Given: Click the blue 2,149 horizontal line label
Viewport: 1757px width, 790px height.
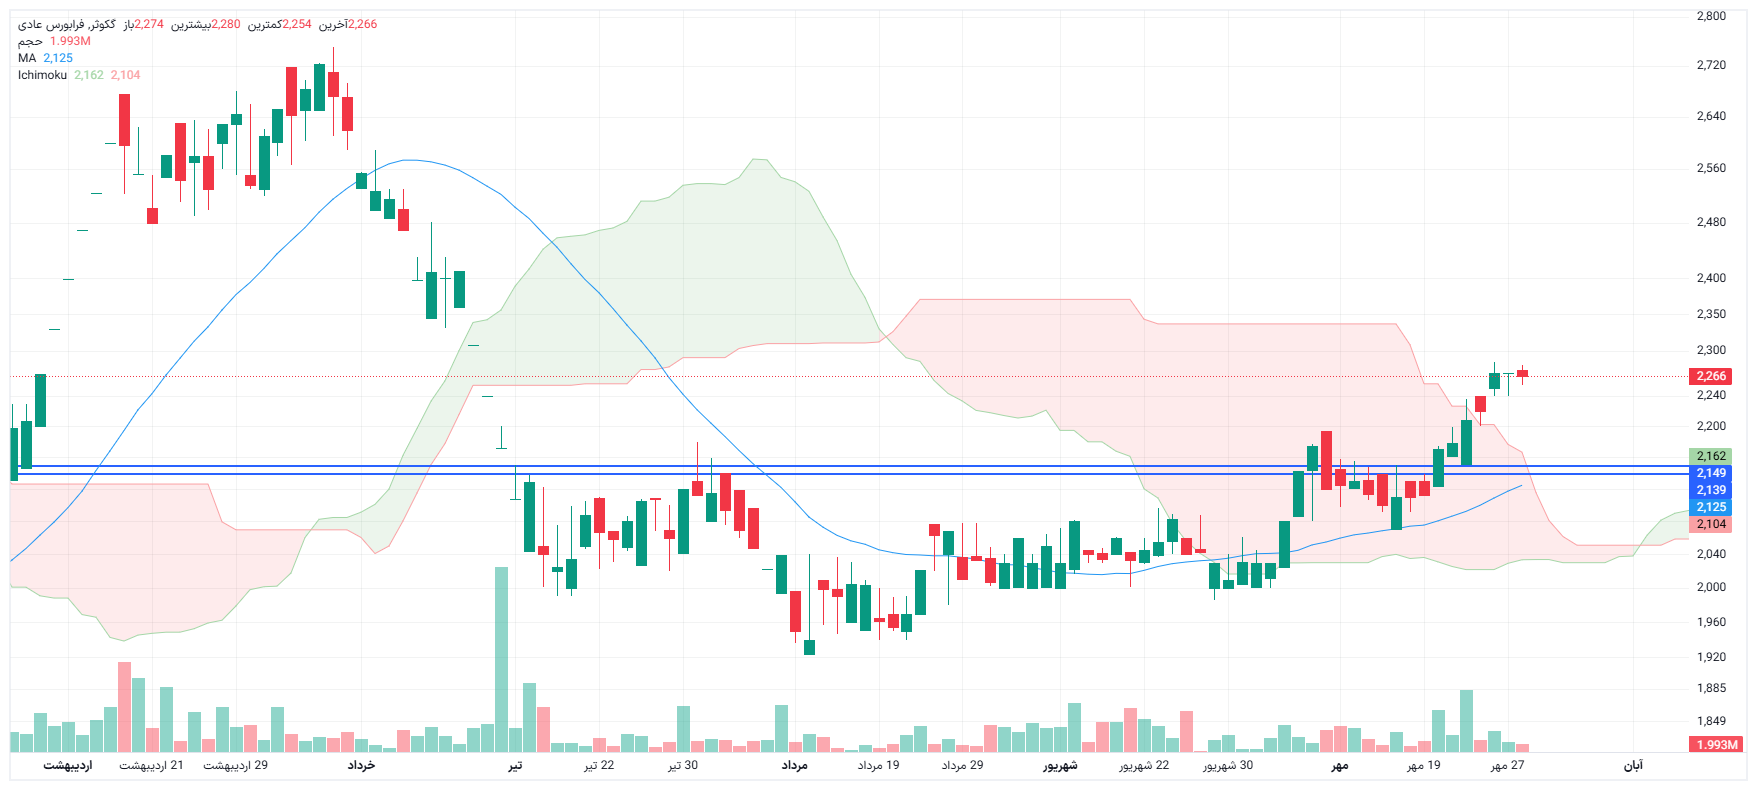Looking at the screenshot, I should 1711,473.
